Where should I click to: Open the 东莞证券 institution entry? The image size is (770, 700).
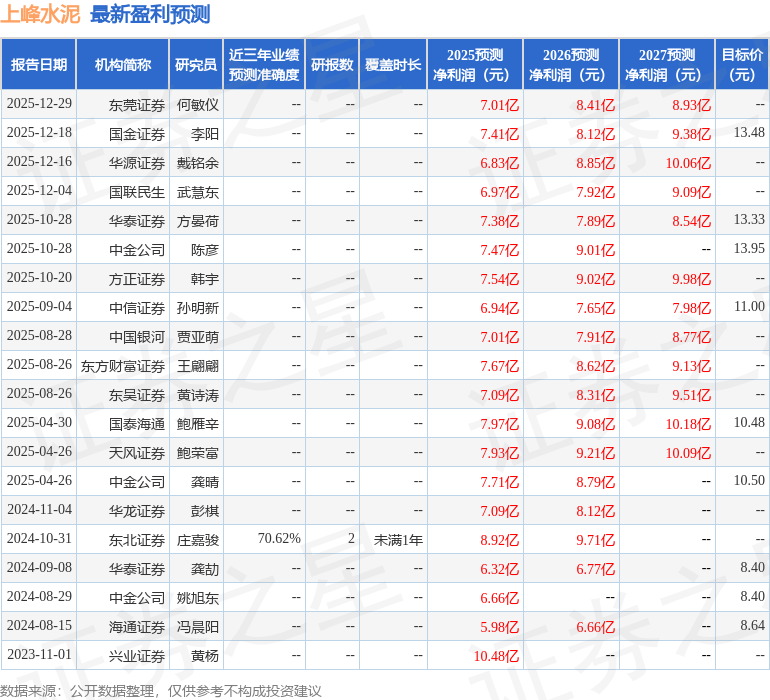coord(137,105)
